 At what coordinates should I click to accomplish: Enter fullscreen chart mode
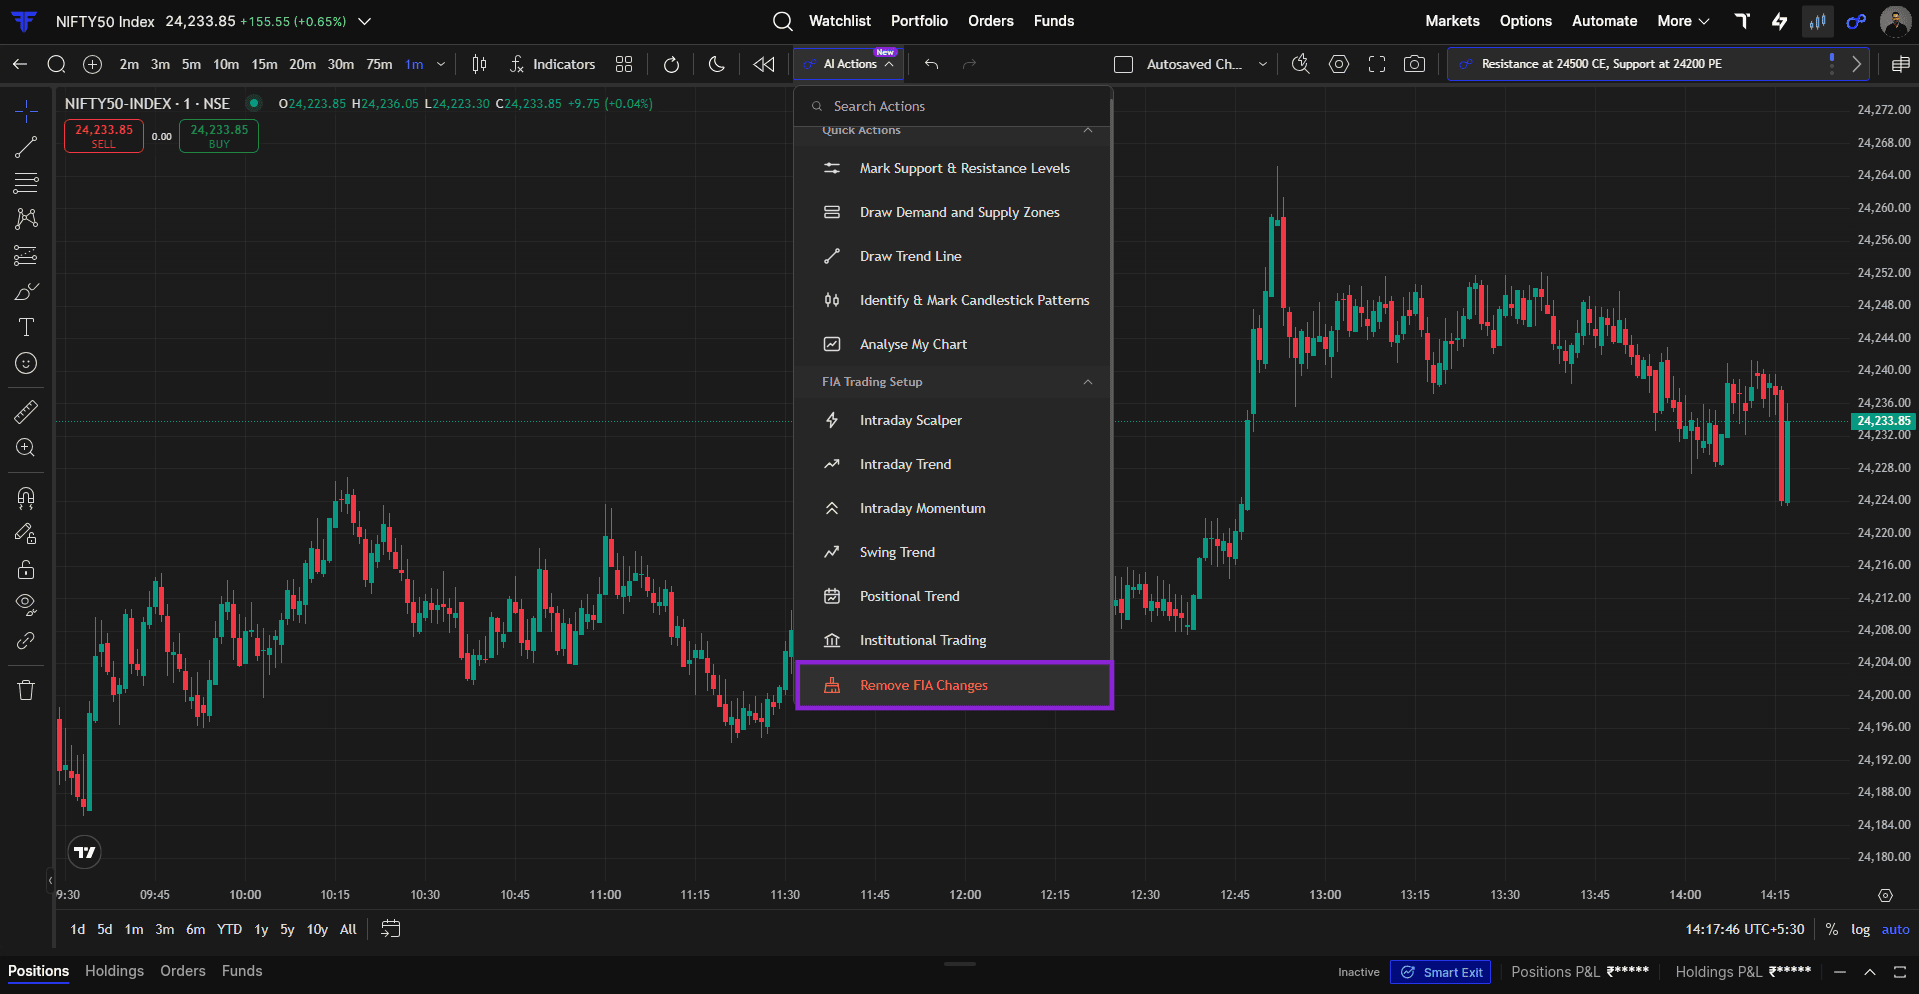coord(1377,64)
